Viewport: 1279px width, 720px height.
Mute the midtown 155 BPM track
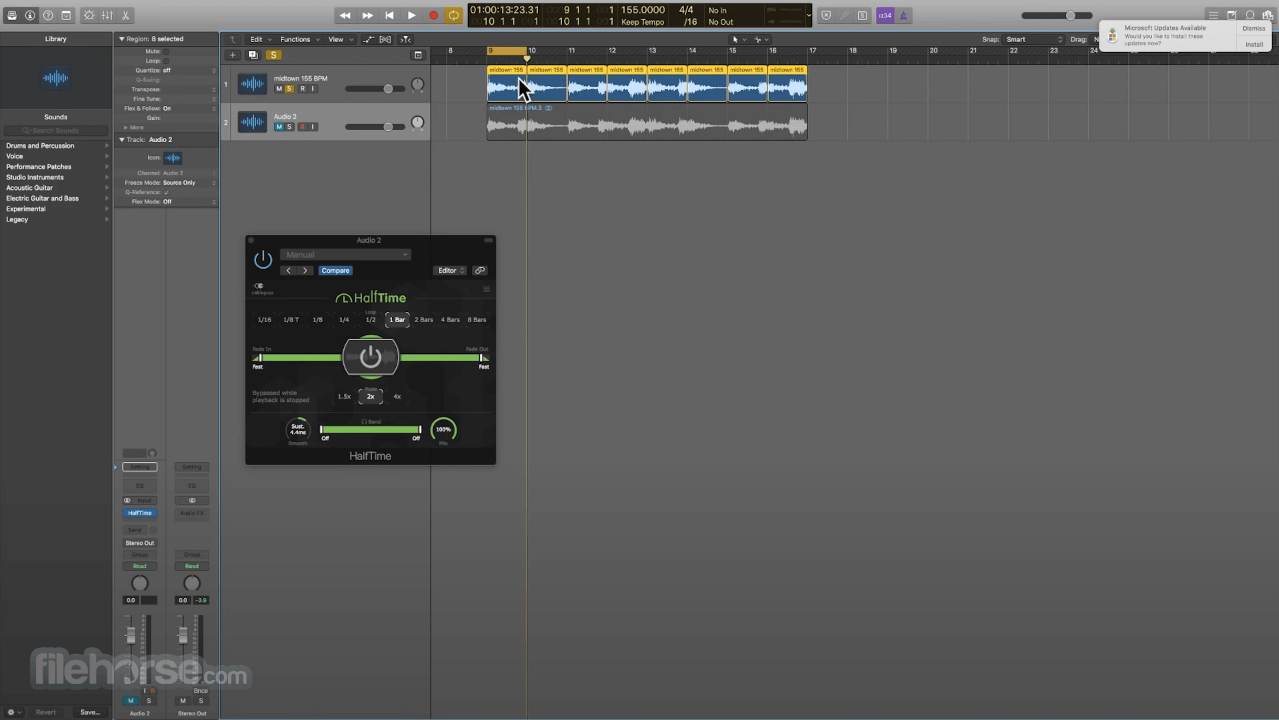(x=279, y=89)
